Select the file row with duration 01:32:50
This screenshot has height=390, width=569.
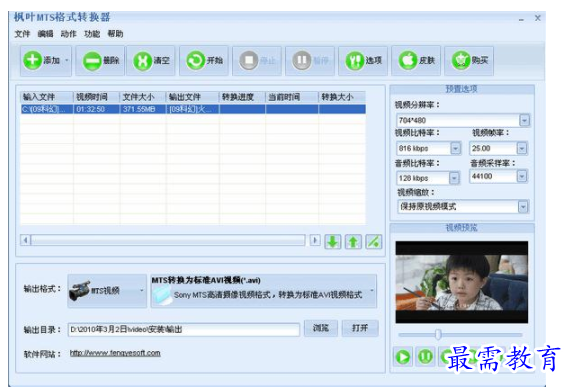[x=193, y=109]
